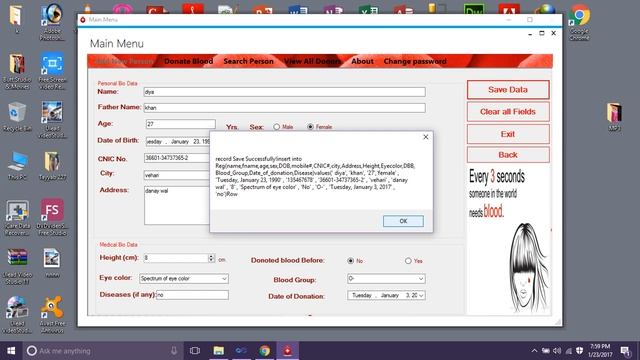Adjust the Height spinner arrows
This screenshot has height=360, width=640.
click(211, 258)
